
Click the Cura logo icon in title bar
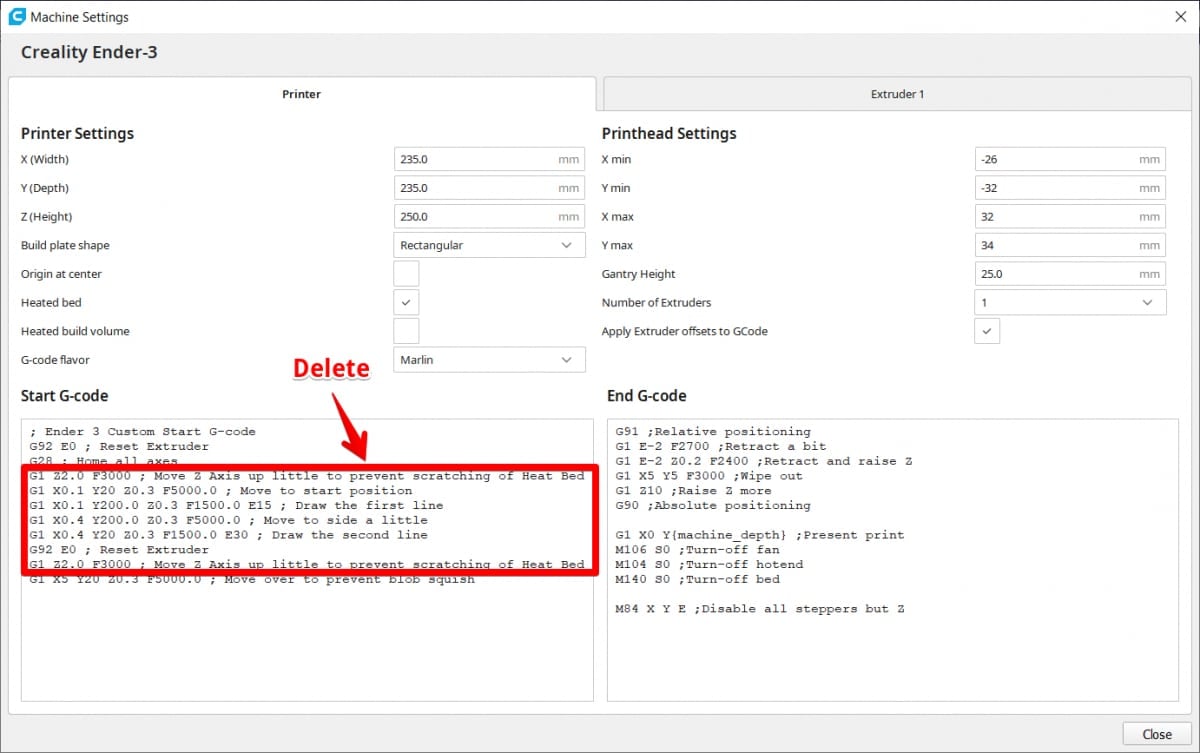(16, 17)
